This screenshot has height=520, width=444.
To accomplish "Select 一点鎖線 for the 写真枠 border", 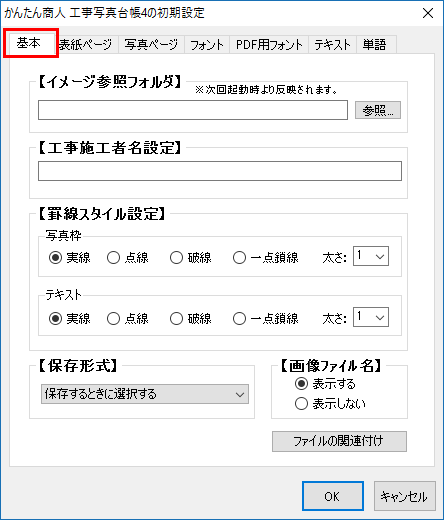I will click(266, 258).
